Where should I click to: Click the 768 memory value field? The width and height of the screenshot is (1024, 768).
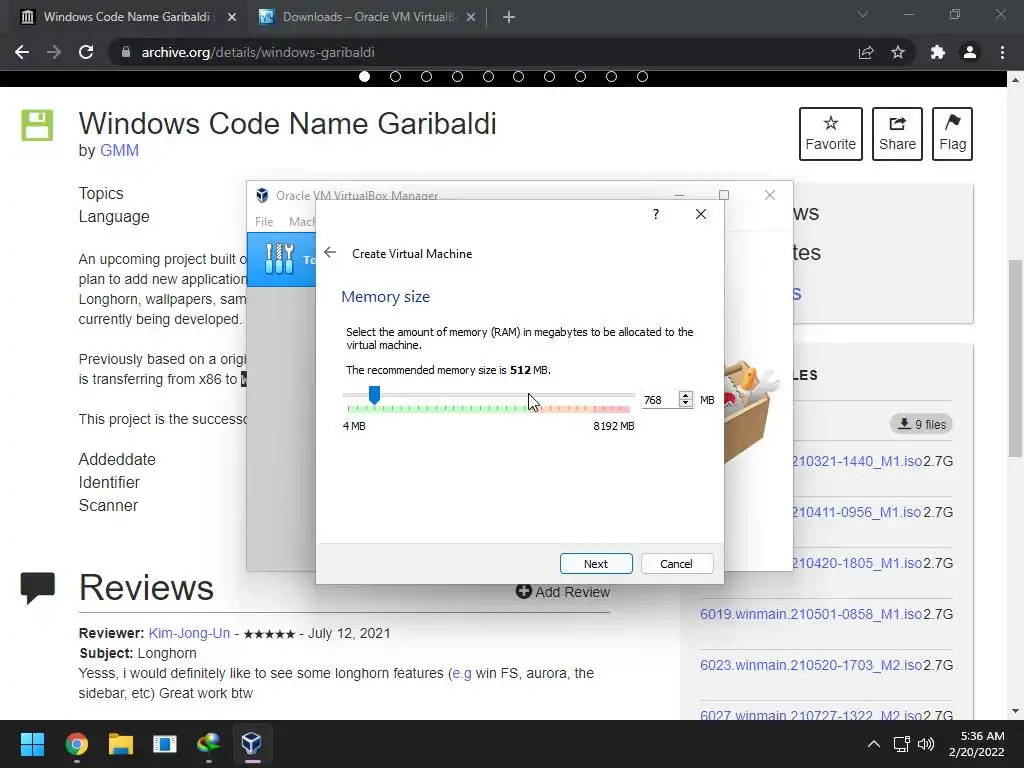point(659,400)
